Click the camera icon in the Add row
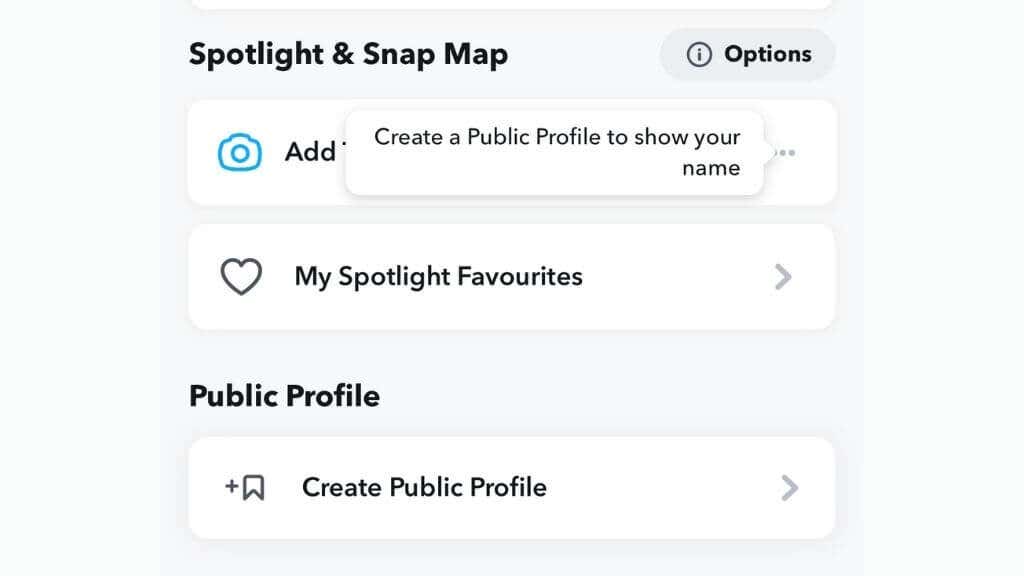The width and height of the screenshot is (1024, 576). point(239,152)
